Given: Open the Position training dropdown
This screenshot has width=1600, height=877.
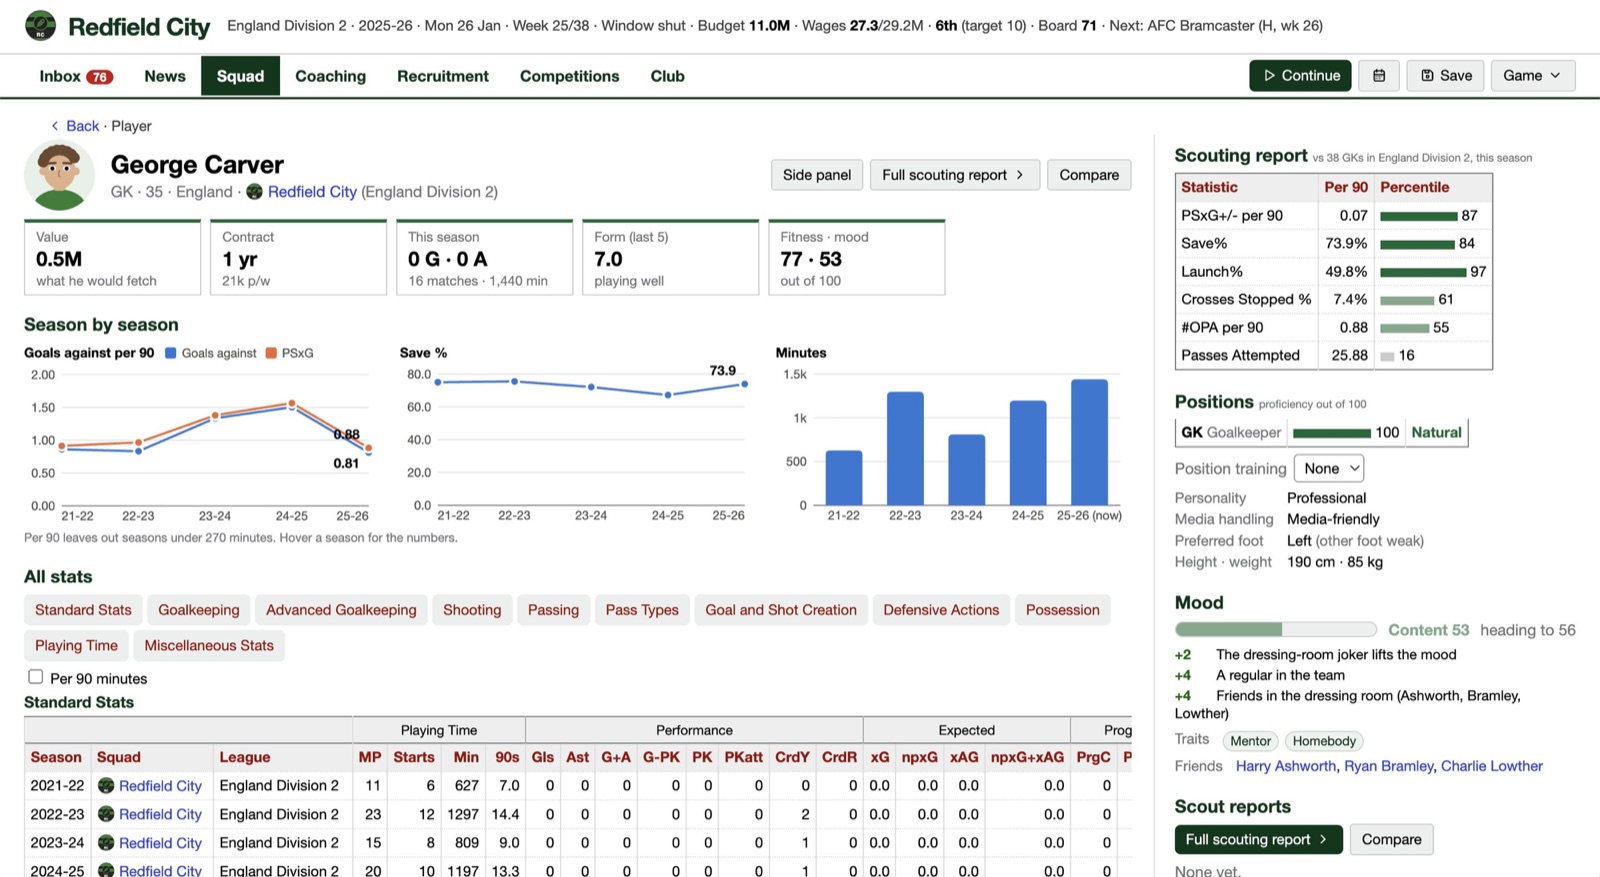Looking at the screenshot, I should coord(1328,468).
